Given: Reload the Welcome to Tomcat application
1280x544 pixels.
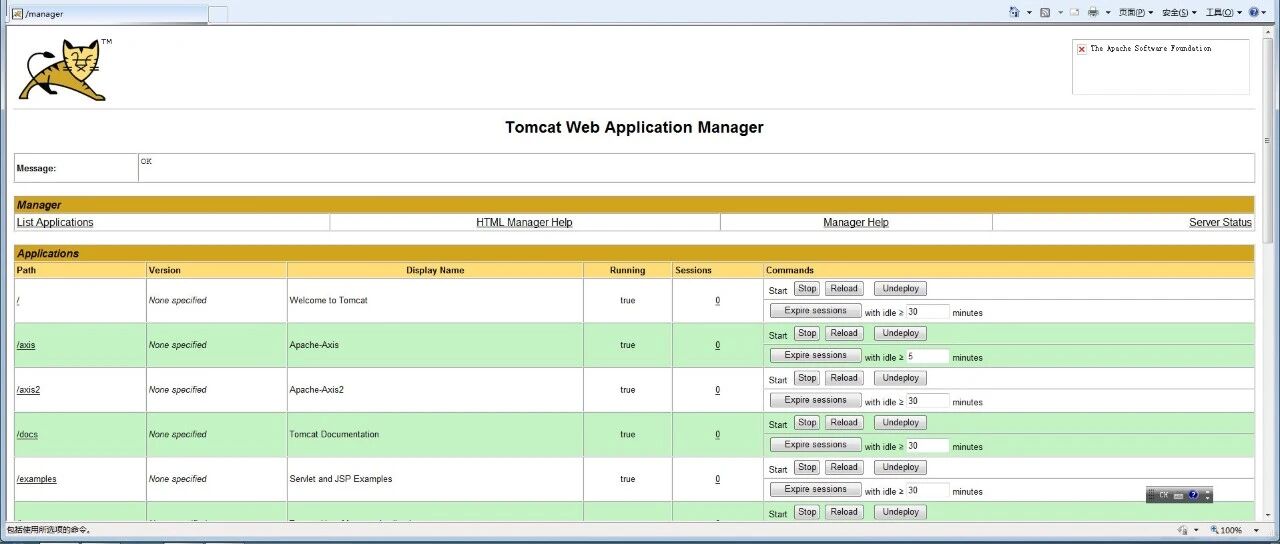Looking at the screenshot, I should (x=844, y=289).
